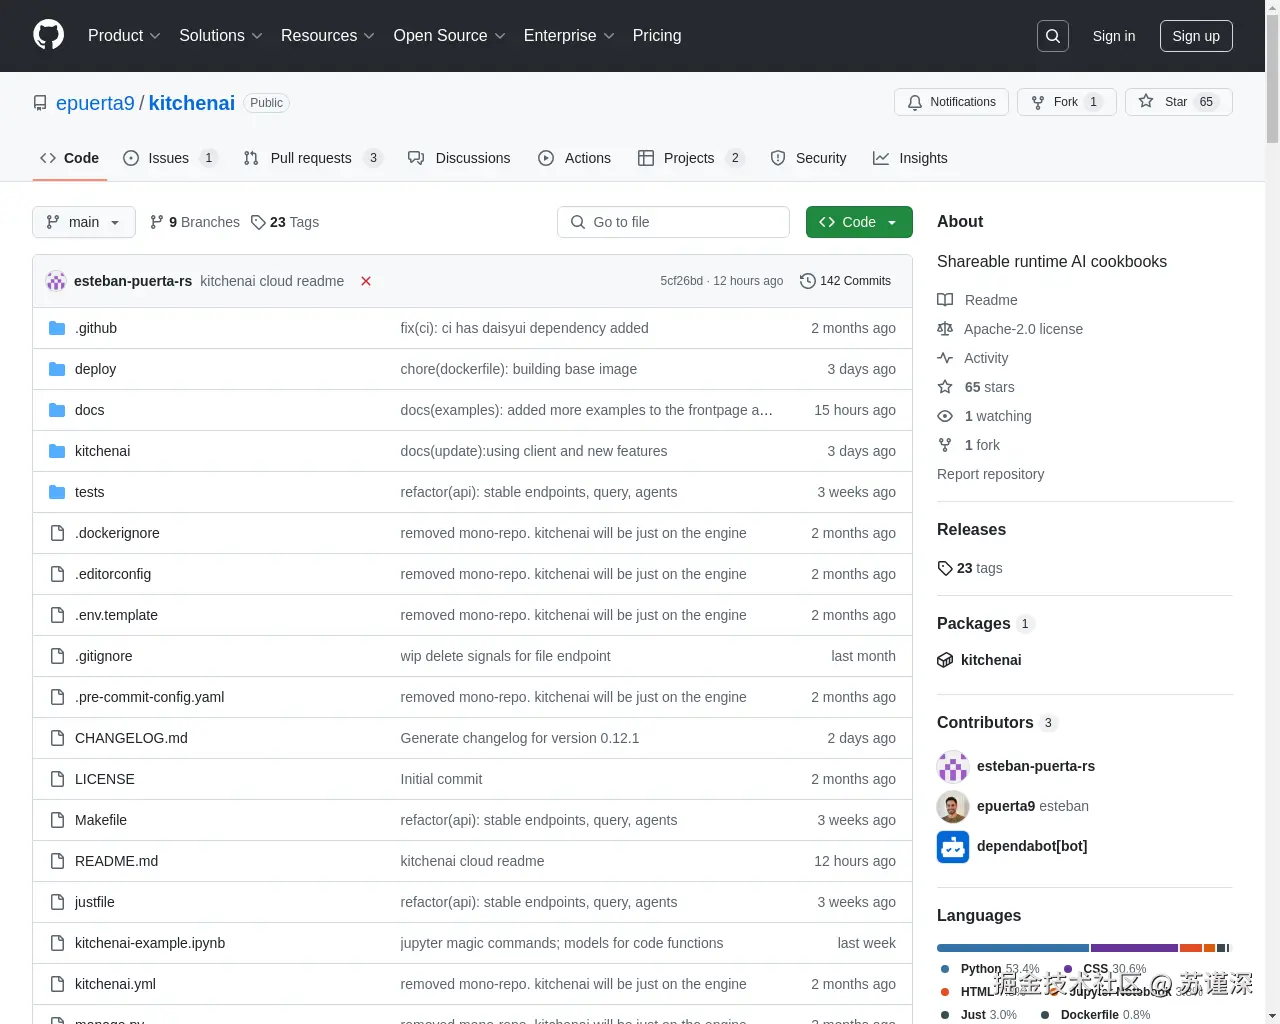Click dependabot[bot] avatar icon

pos(953,846)
